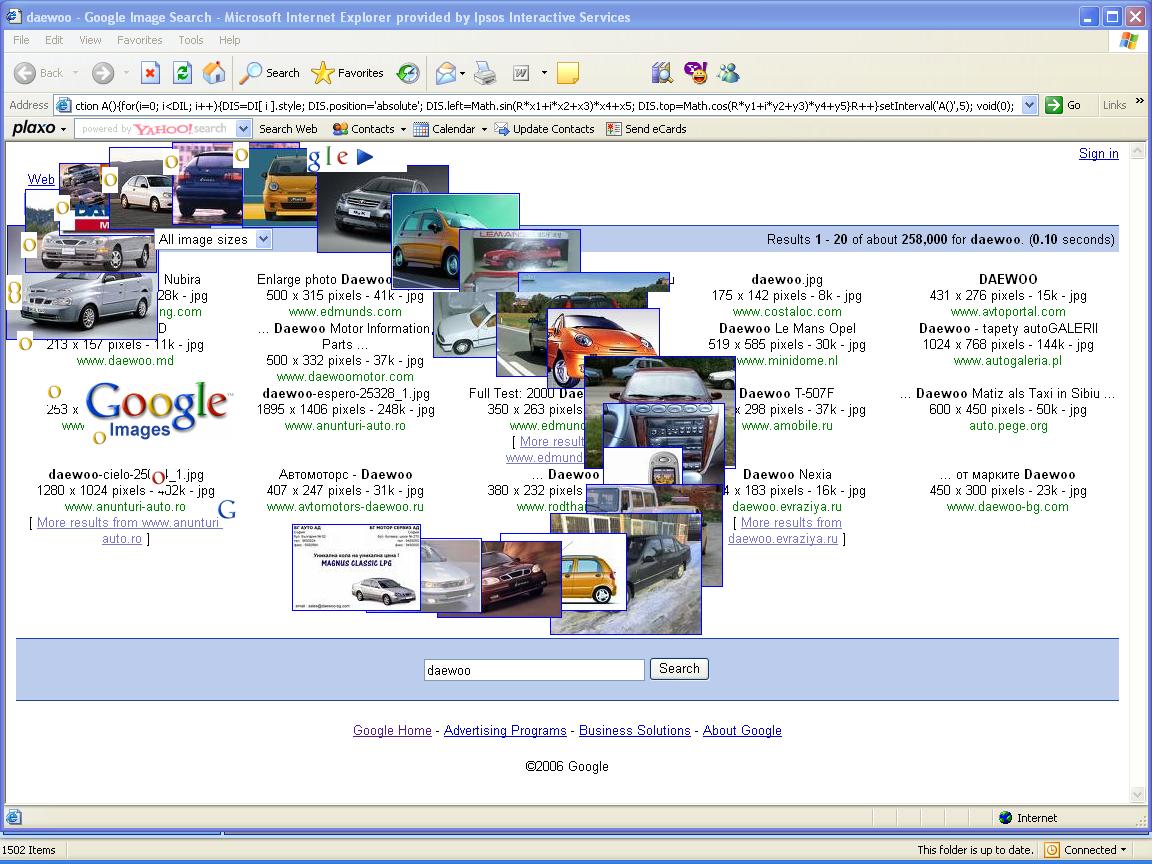Click Search Web in Plaxo toolbar
Viewport: 1152px width, 864px height.
tap(288, 129)
